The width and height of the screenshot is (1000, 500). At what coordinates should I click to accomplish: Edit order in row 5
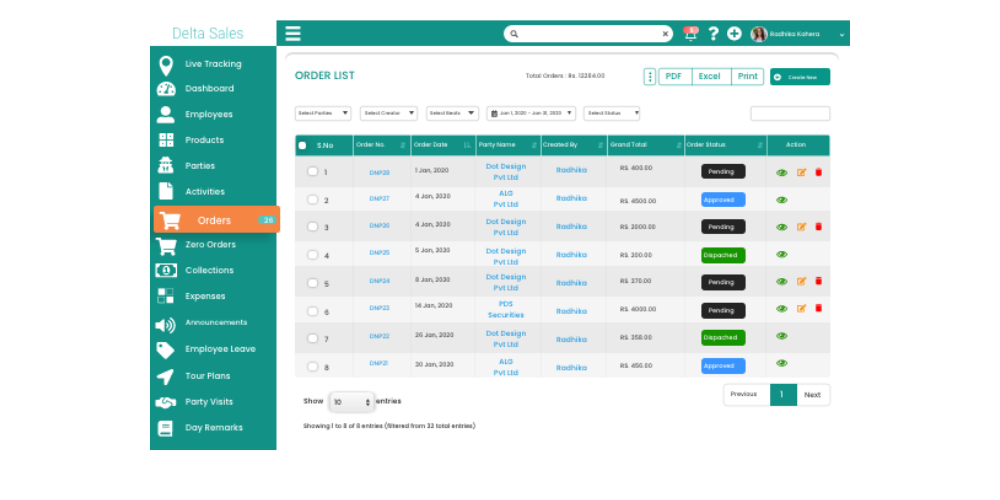(802, 281)
